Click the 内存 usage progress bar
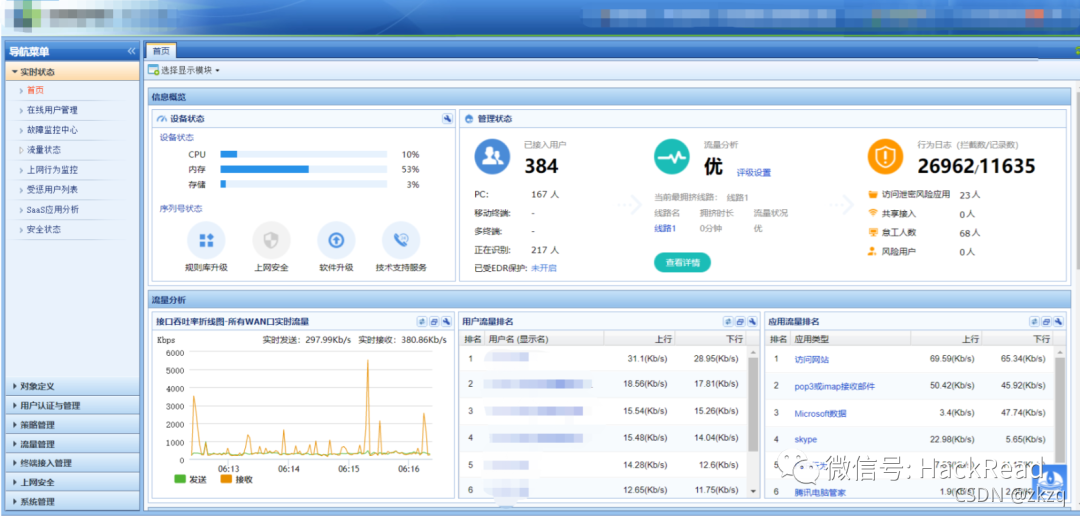This screenshot has height=516, width=1080. [303, 169]
